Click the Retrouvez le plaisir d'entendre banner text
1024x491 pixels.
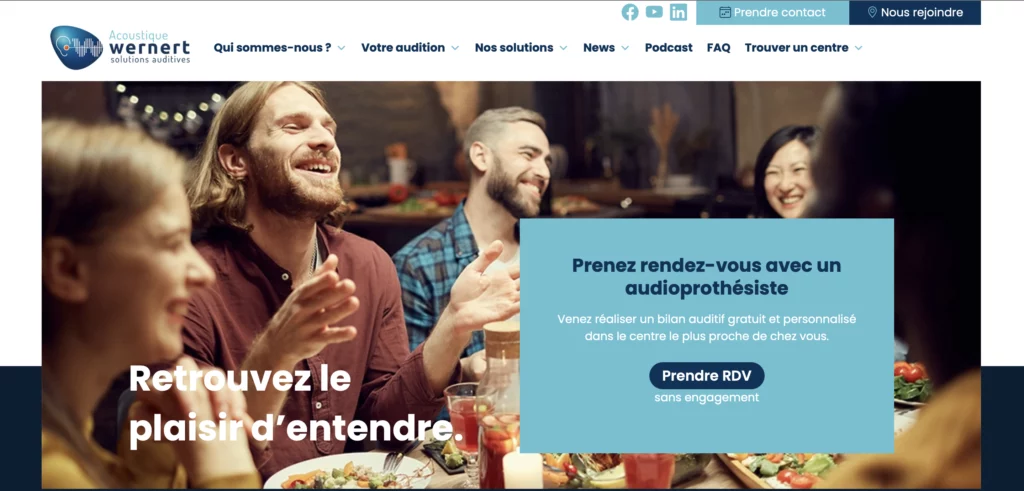click(x=297, y=404)
